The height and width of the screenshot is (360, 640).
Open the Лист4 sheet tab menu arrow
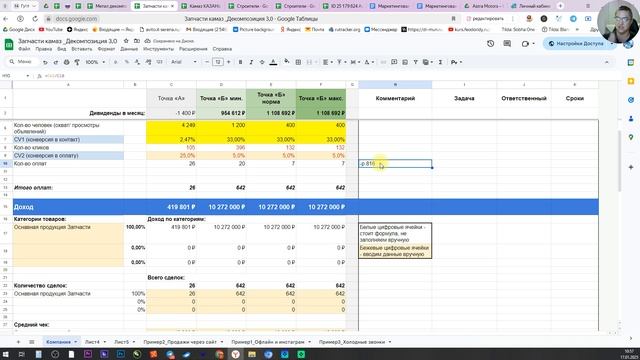click(104, 342)
